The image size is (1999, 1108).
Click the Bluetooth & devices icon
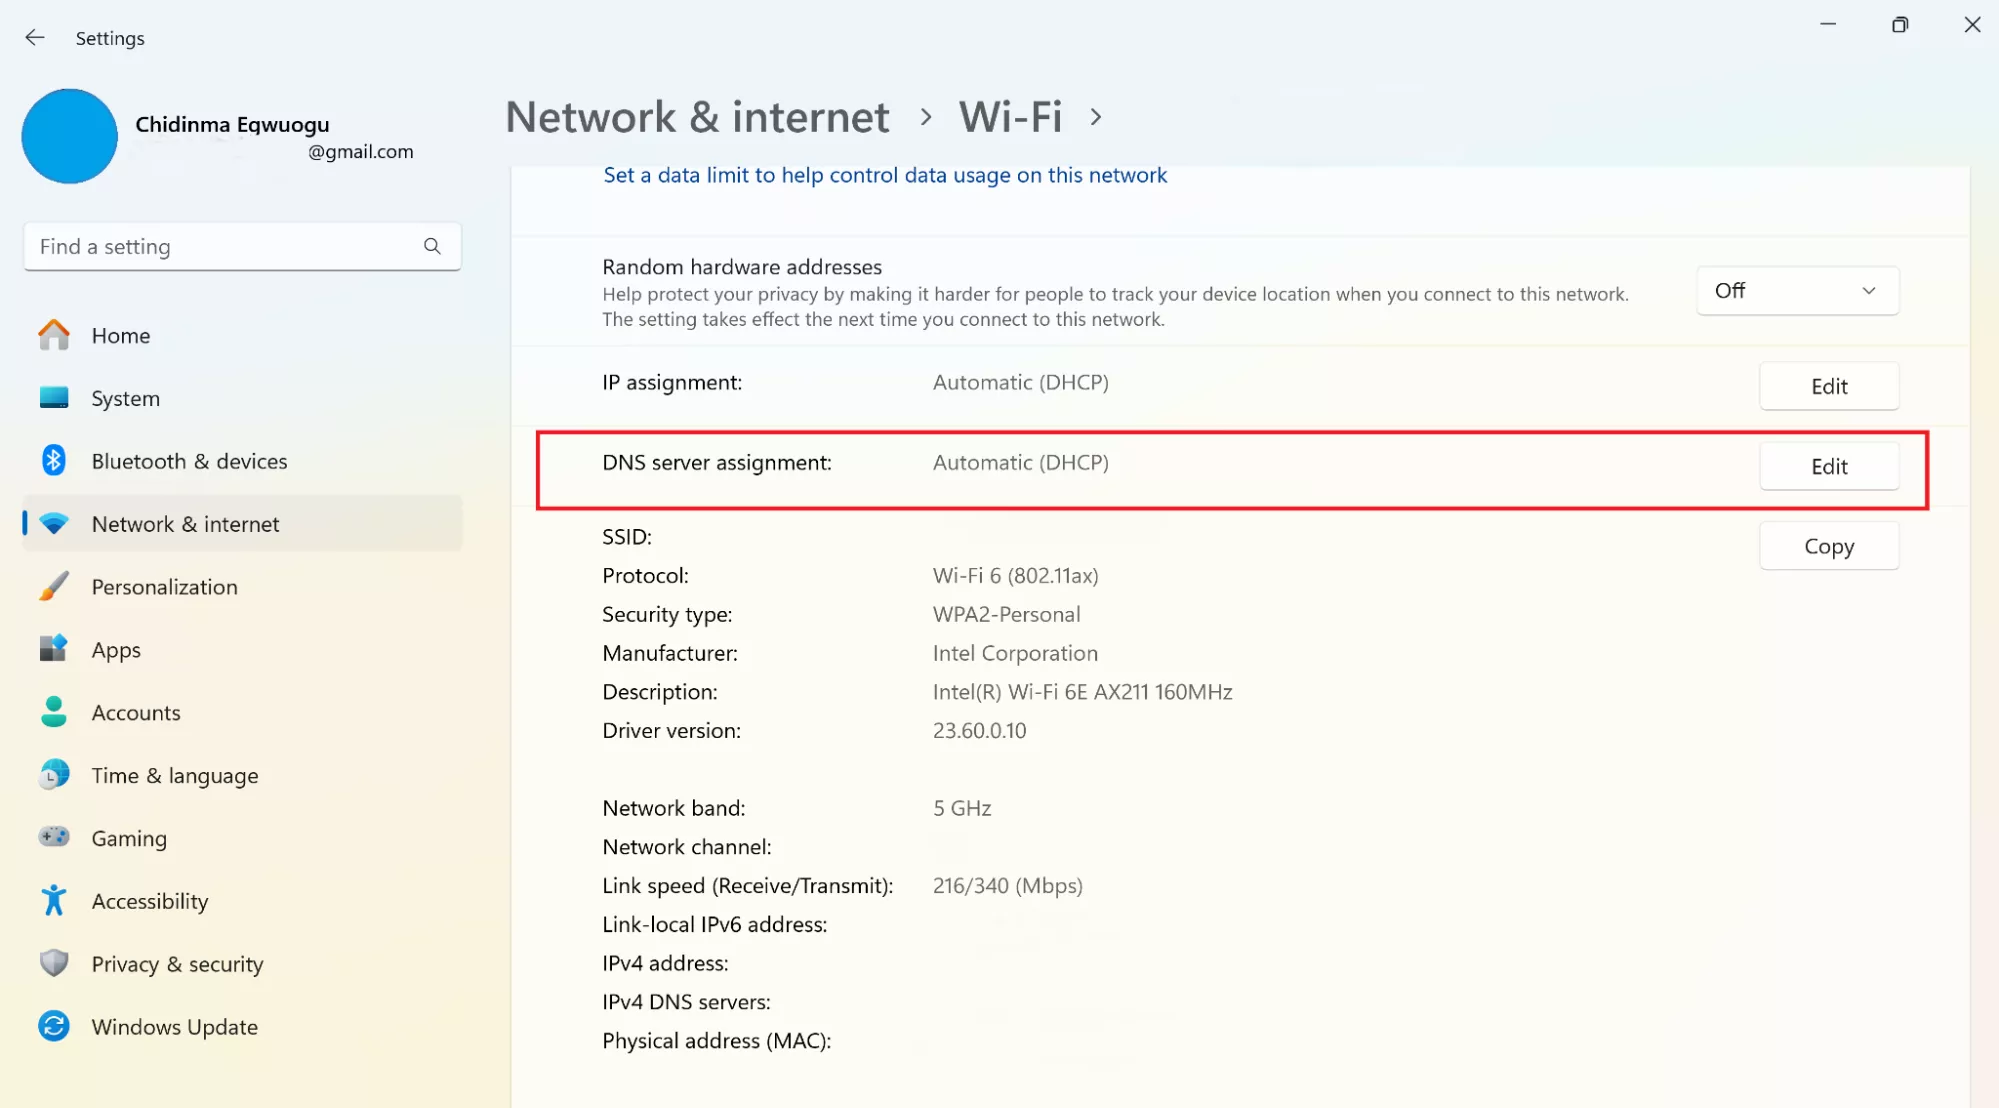[54, 461]
